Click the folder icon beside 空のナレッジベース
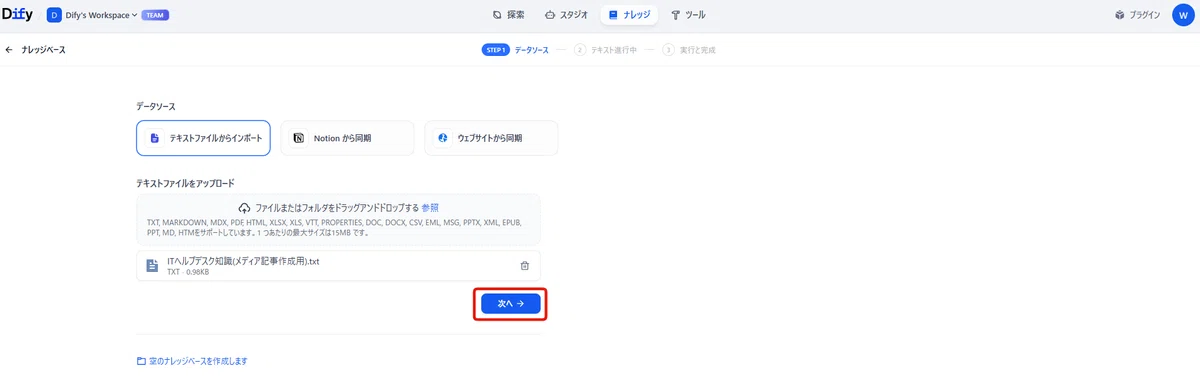Image resolution: width=1200 pixels, height=376 pixels. (x=141, y=360)
